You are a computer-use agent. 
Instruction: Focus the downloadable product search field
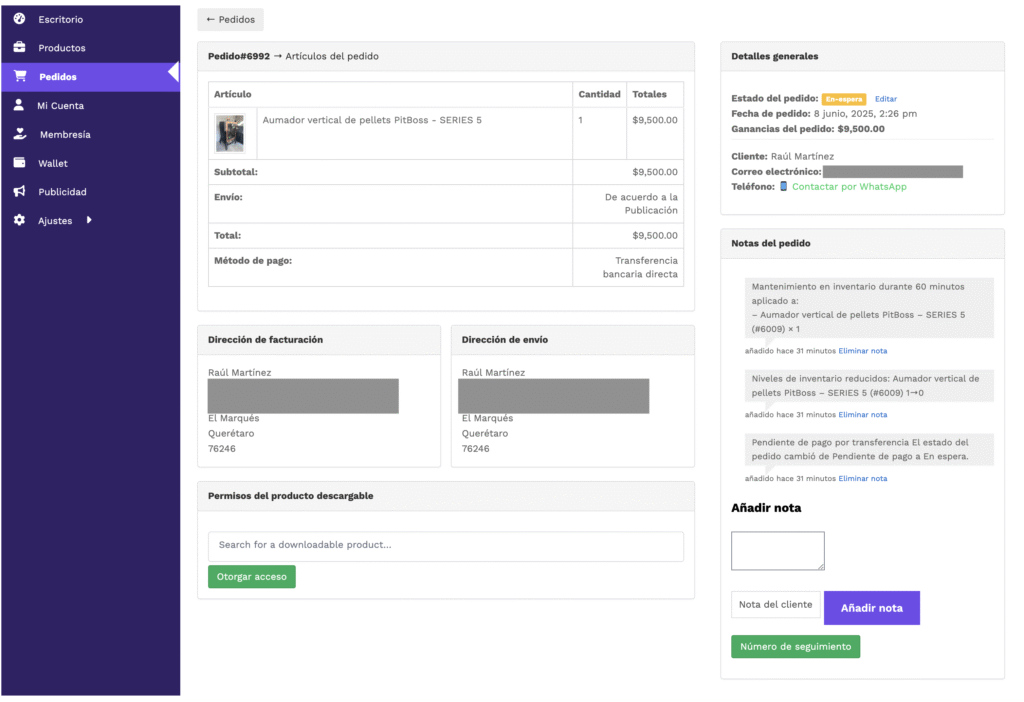point(445,546)
